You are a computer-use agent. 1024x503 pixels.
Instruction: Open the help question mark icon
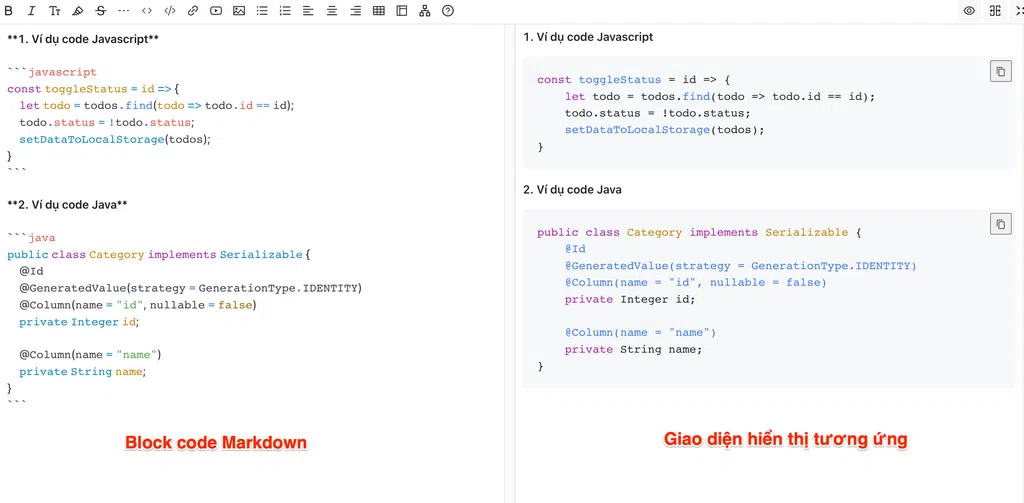pos(448,11)
